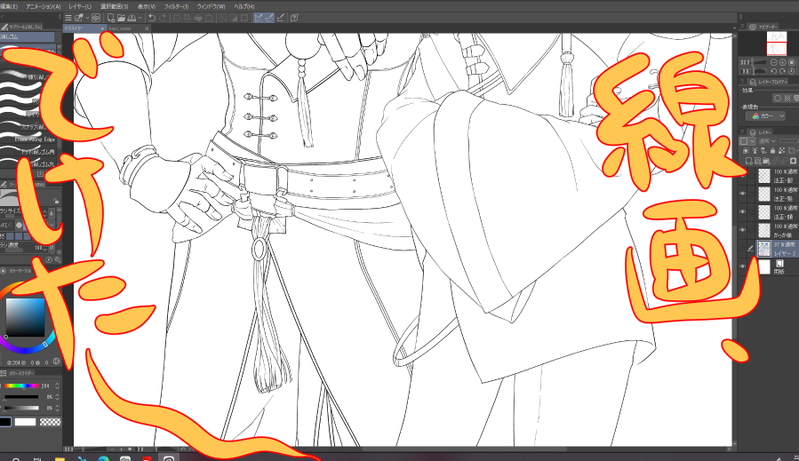
Task: Pick a color in the color wheel square
Action: pyautogui.click(x=25, y=316)
